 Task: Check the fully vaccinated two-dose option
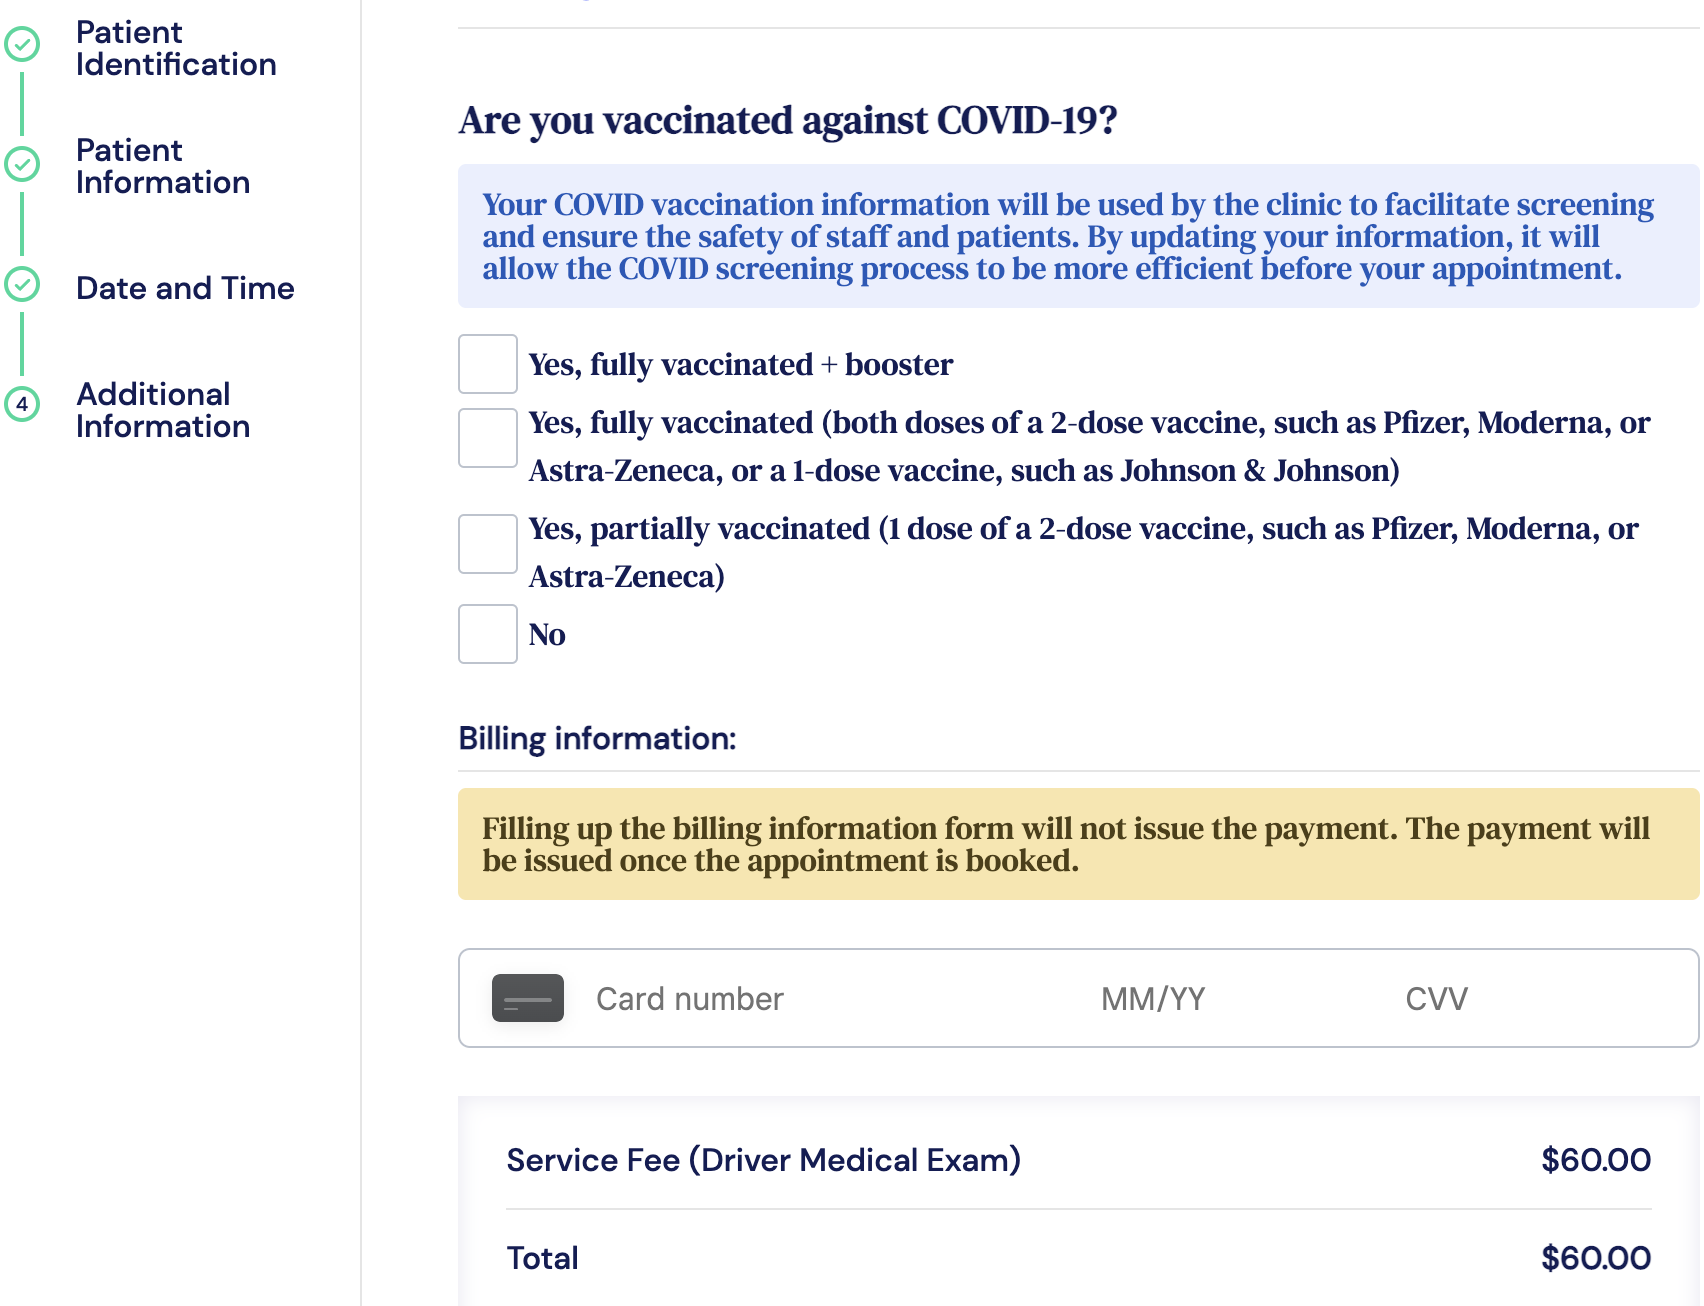click(x=487, y=438)
